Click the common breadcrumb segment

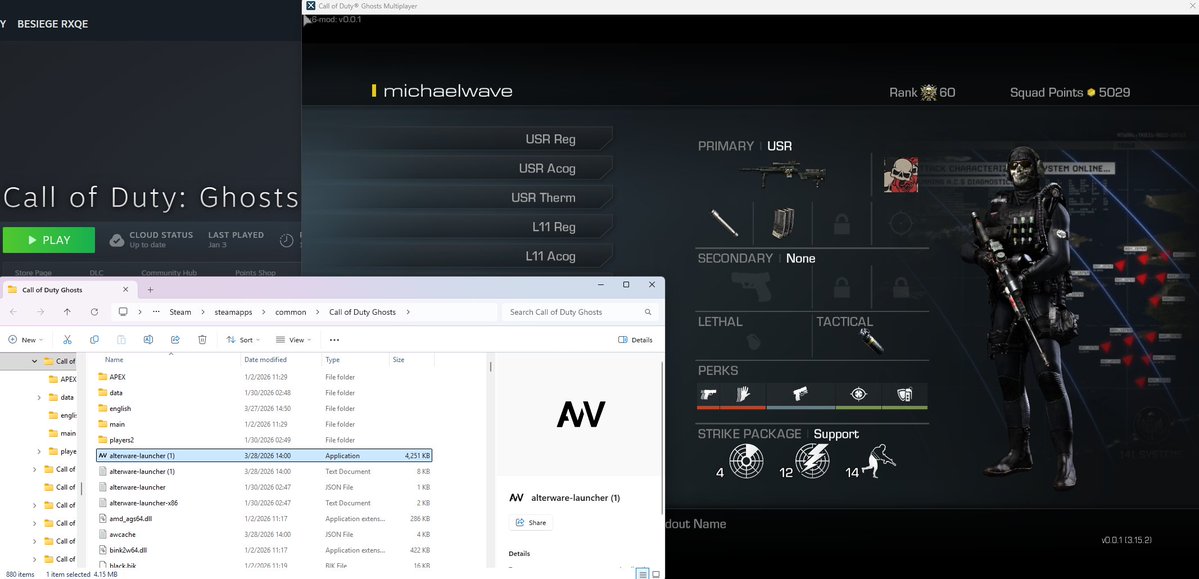point(291,312)
